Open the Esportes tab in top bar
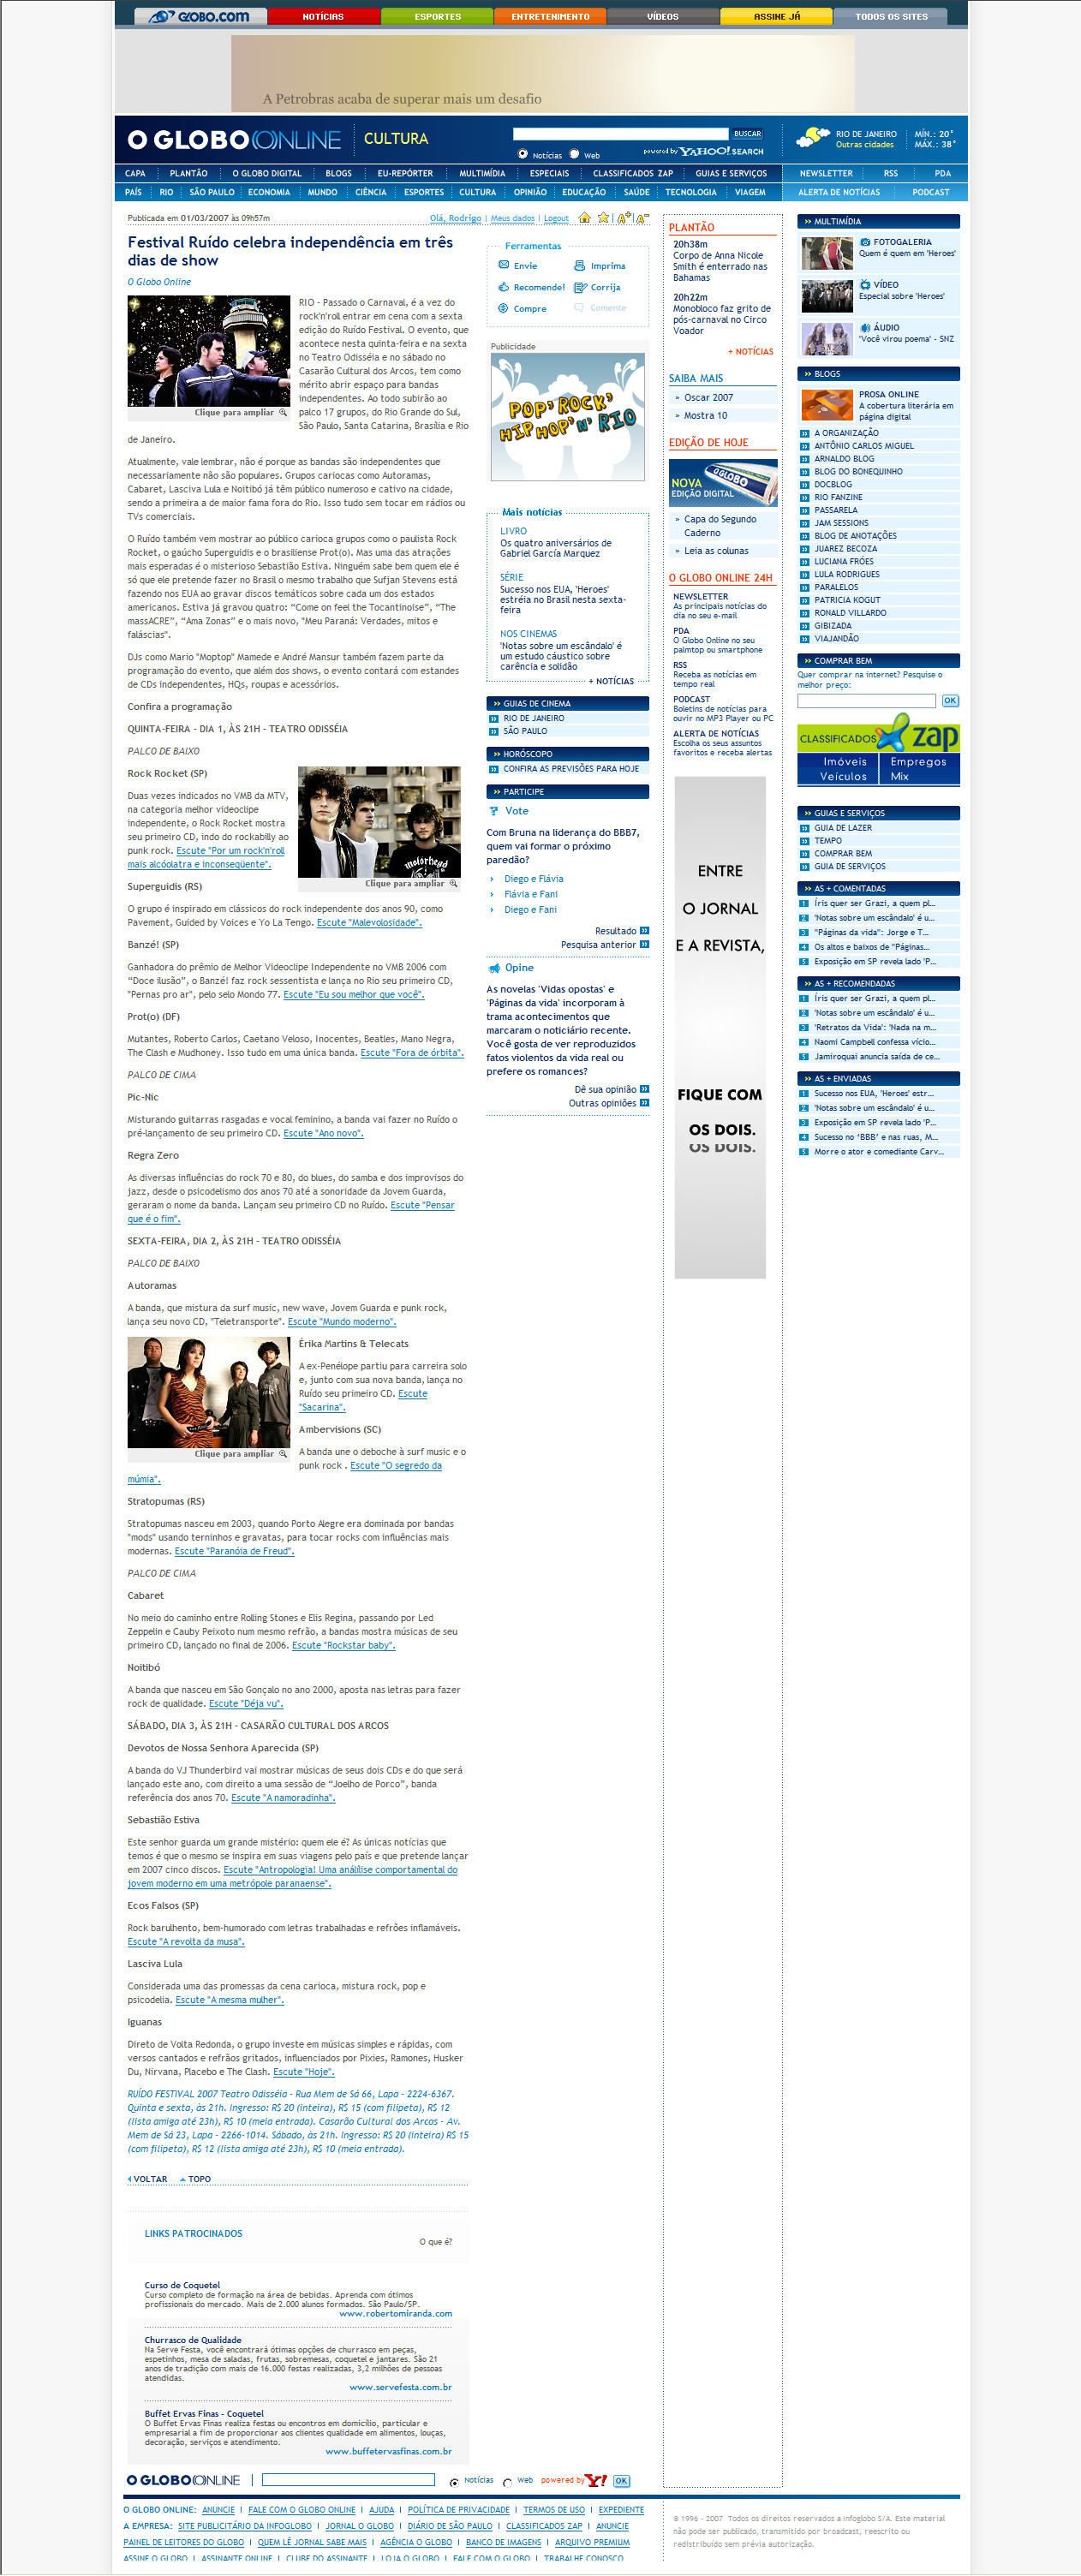This screenshot has width=1081, height=2576. pos(438,16)
